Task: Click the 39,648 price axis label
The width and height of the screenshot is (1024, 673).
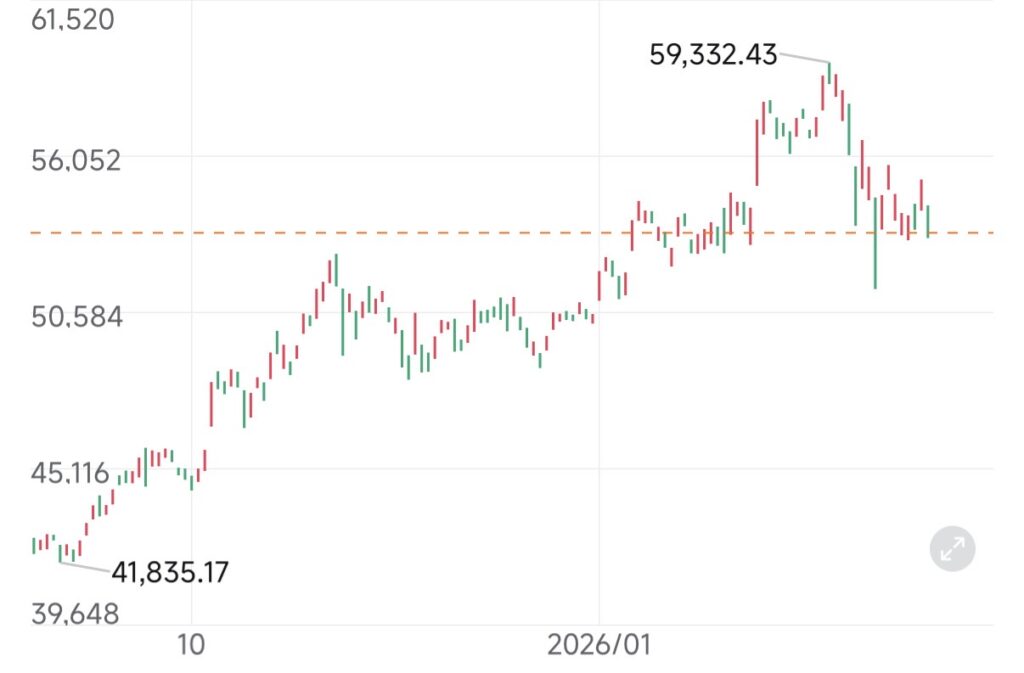Action: pyautogui.click(x=75, y=613)
